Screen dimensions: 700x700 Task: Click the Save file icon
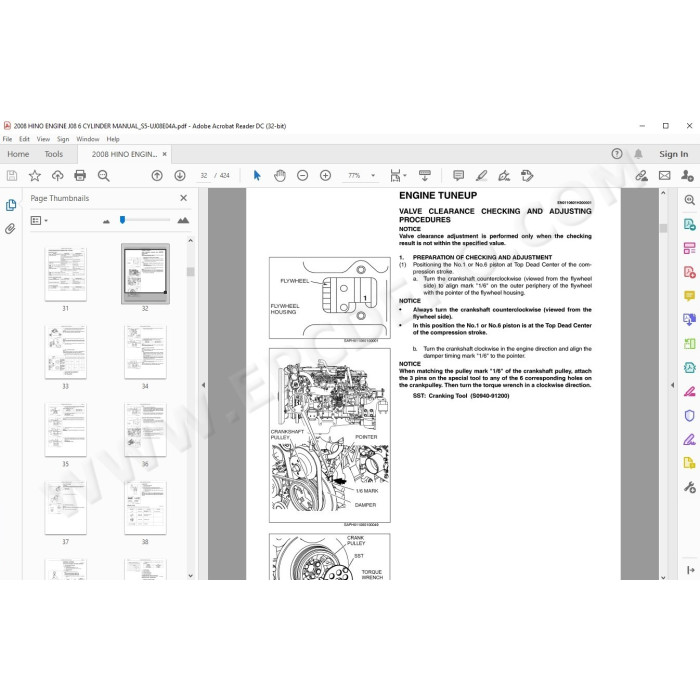[12, 175]
